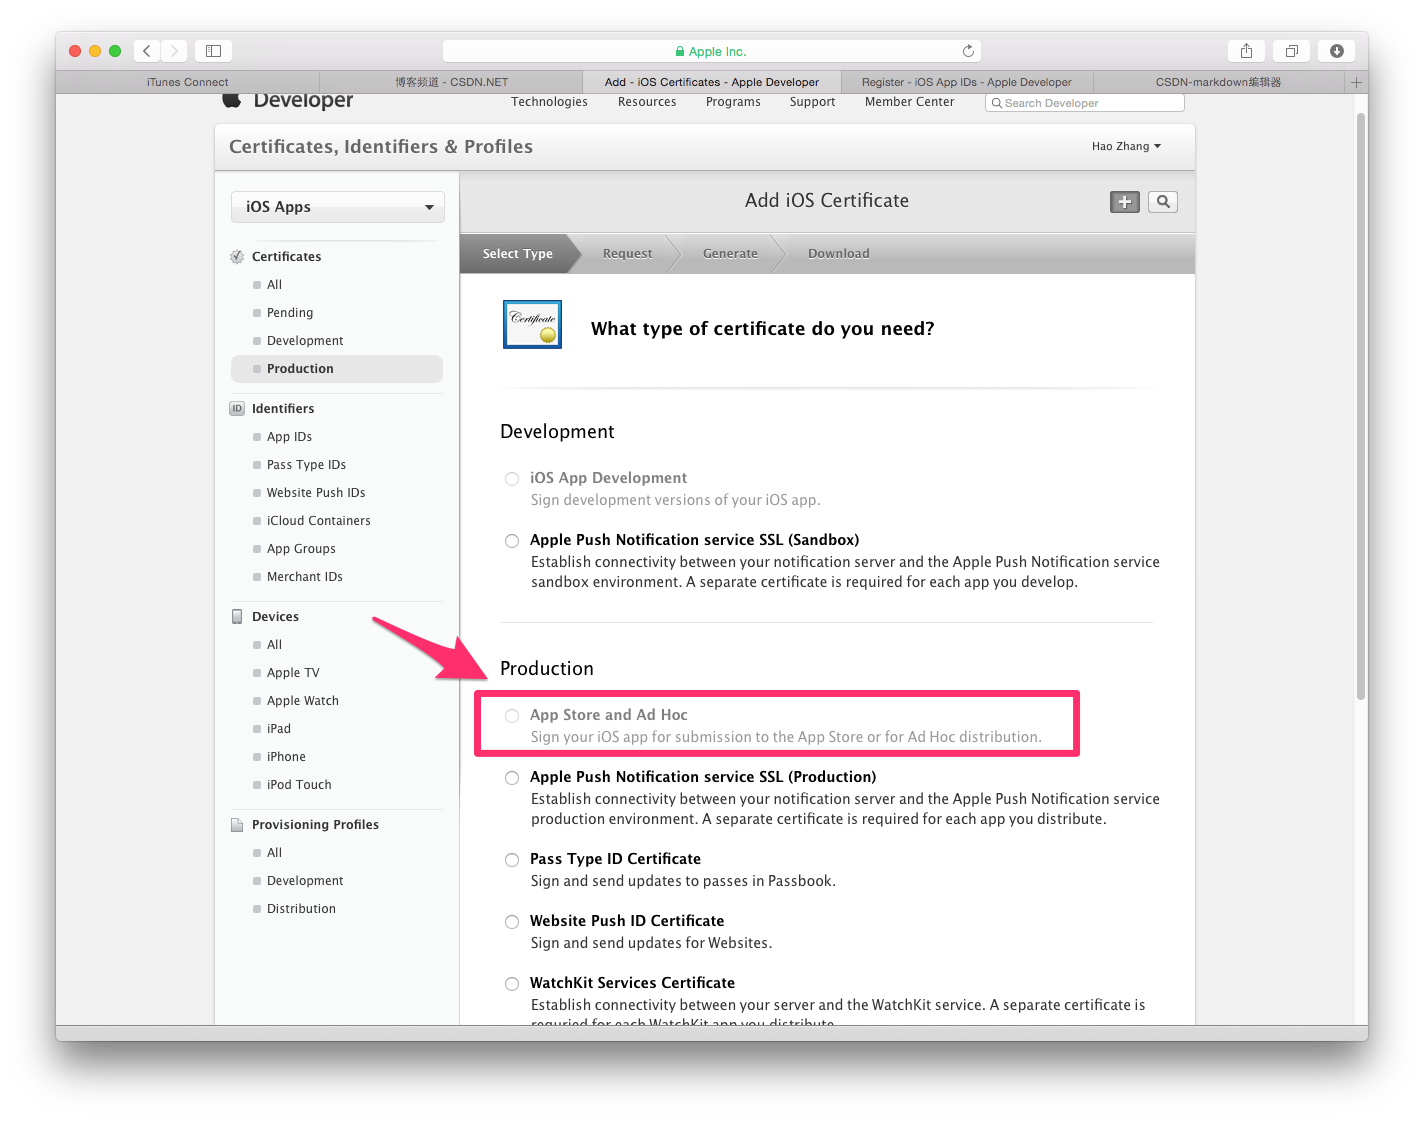Go forward with Safari forward arrow
1424x1121 pixels.
(x=174, y=51)
